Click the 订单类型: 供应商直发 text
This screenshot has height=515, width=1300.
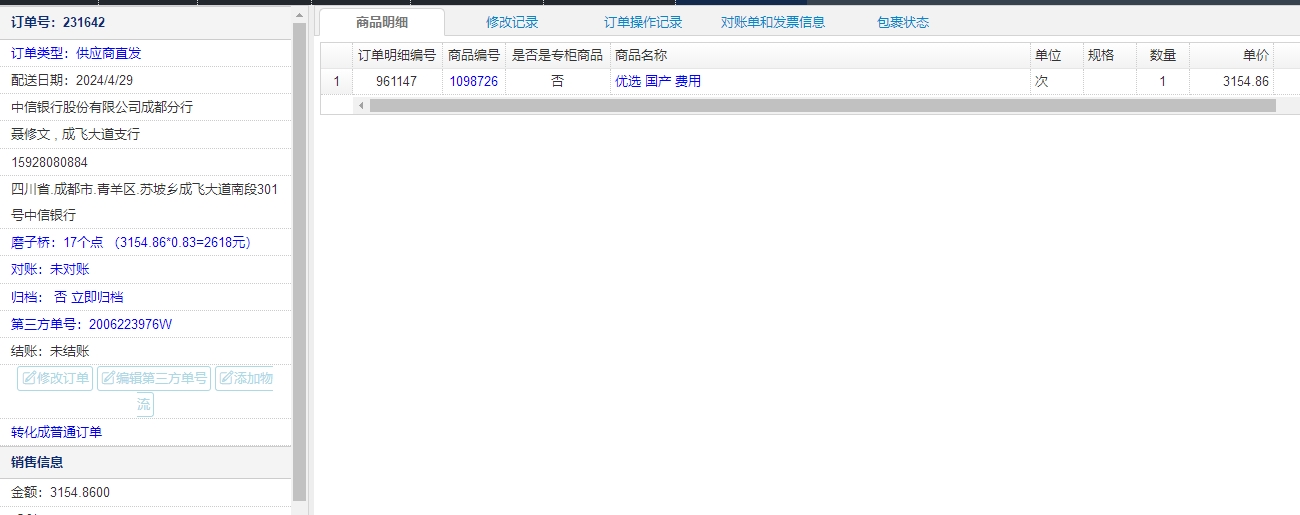76,54
